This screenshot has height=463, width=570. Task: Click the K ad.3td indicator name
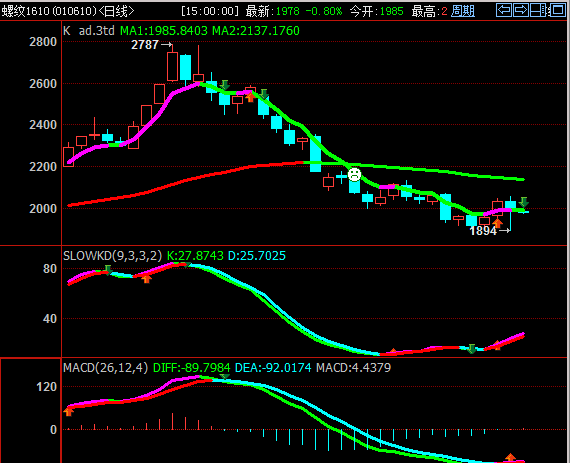click(89, 31)
